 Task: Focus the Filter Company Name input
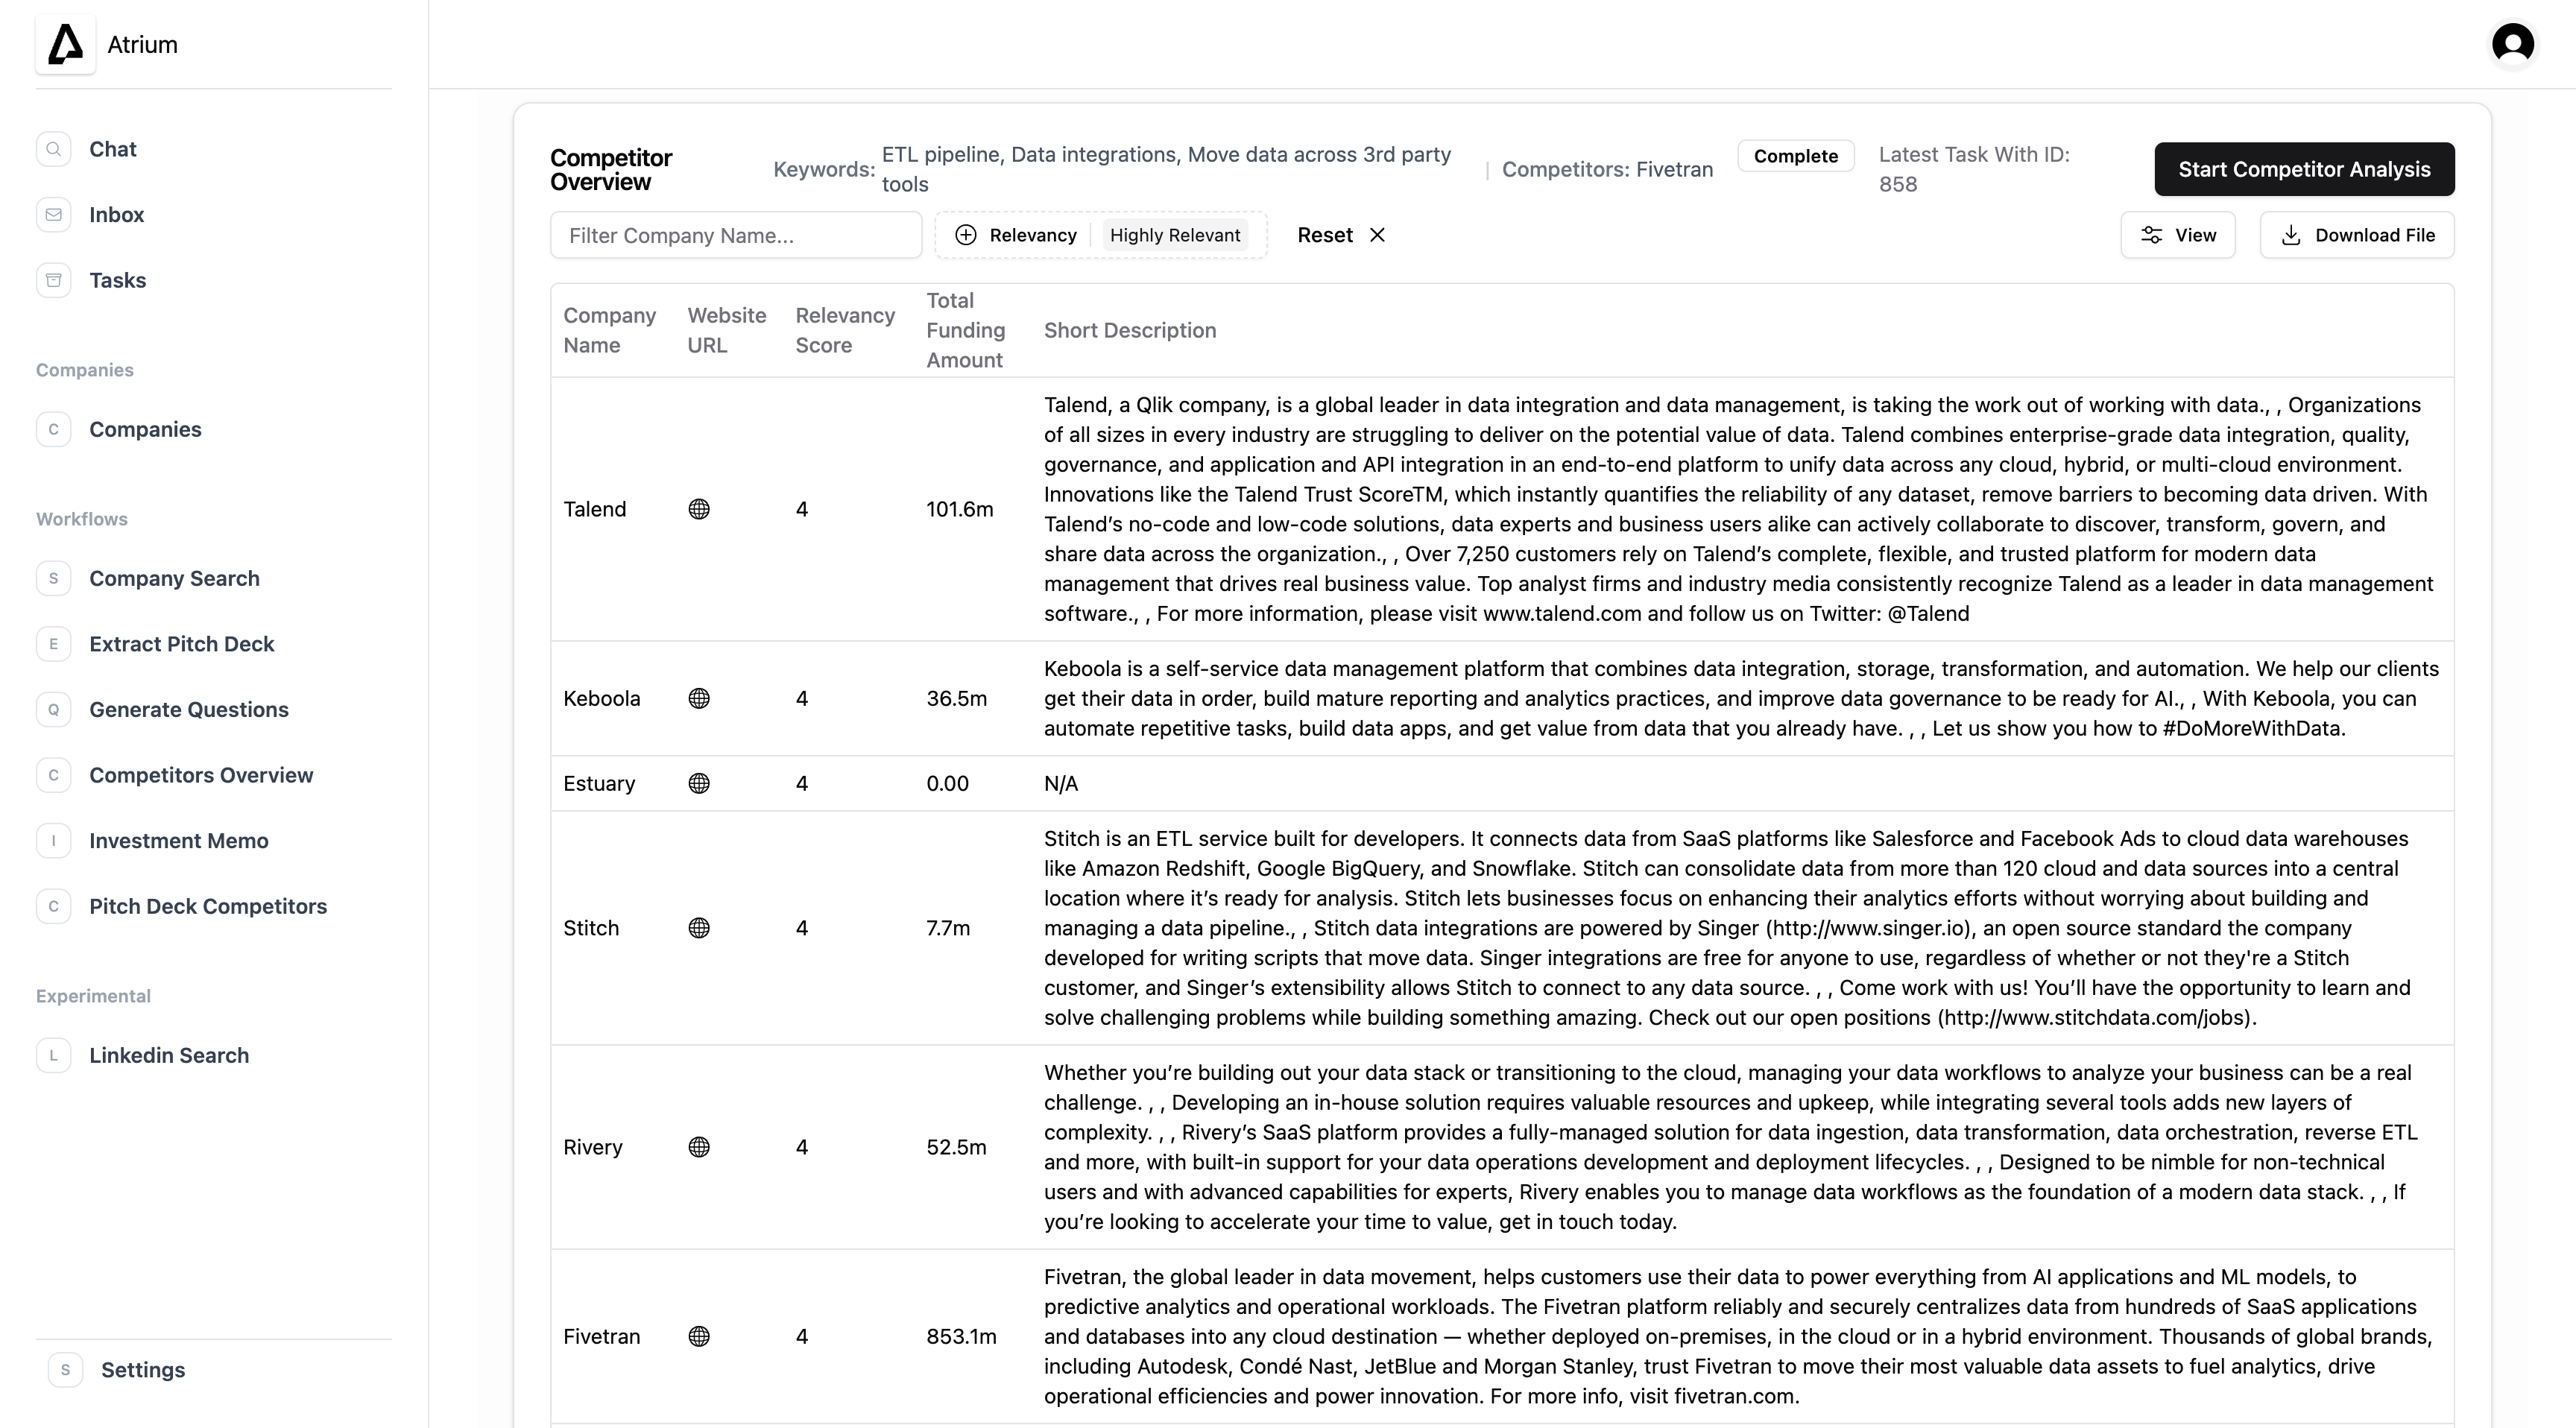pos(736,235)
